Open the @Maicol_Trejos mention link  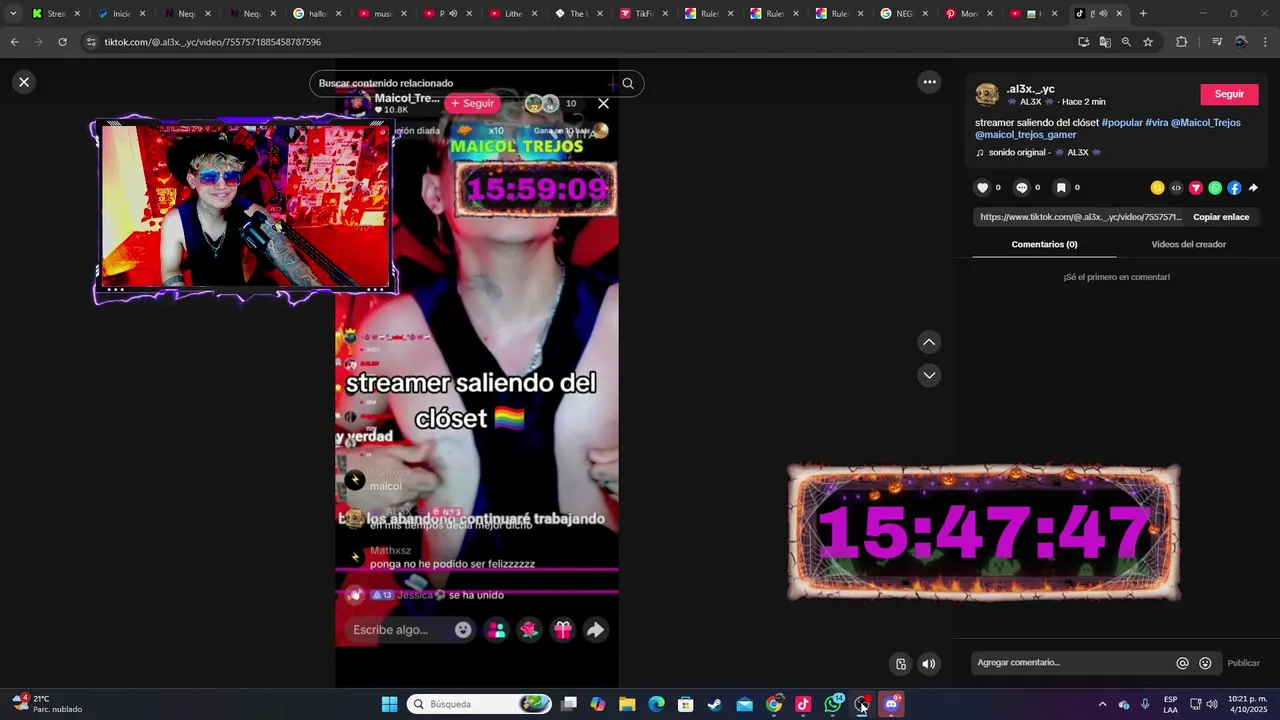1206,123
